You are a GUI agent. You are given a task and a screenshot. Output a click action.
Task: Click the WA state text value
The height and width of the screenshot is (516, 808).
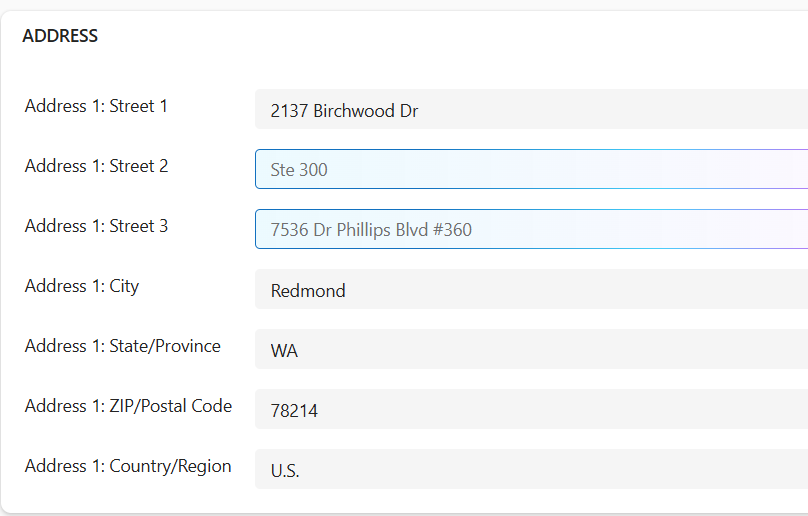point(284,351)
